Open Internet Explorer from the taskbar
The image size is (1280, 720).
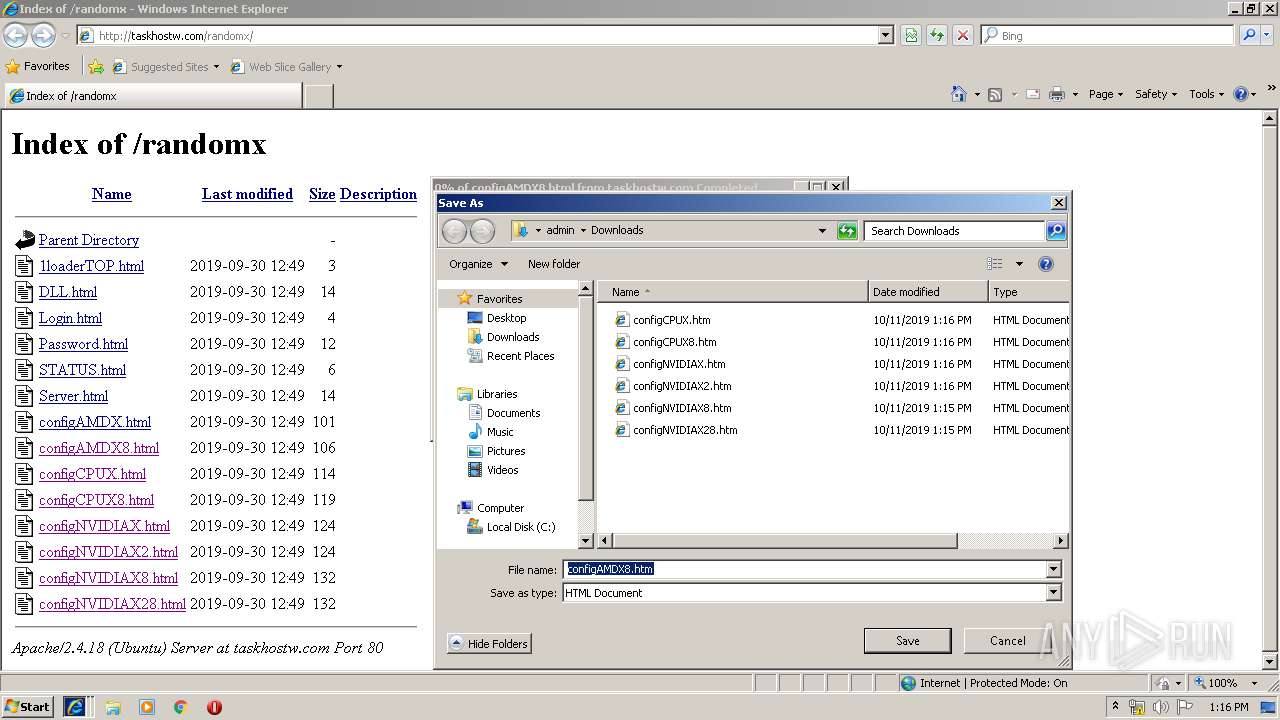point(75,707)
